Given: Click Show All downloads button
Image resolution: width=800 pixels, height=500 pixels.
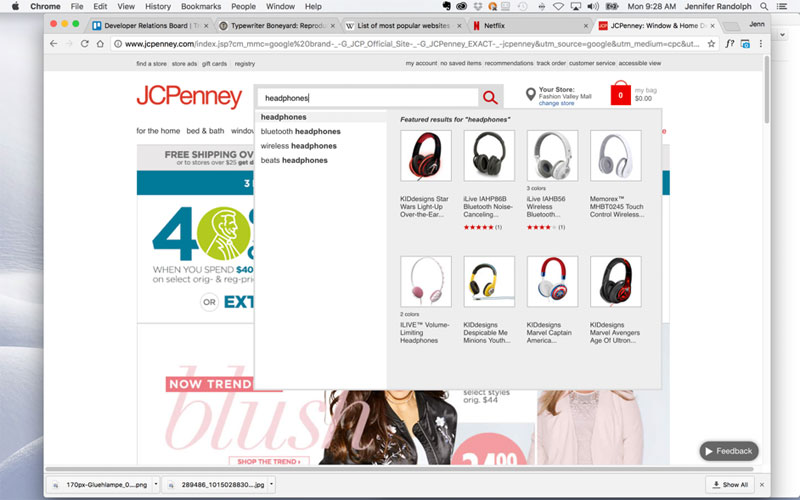Looking at the screenshot, I should (731, 485).
